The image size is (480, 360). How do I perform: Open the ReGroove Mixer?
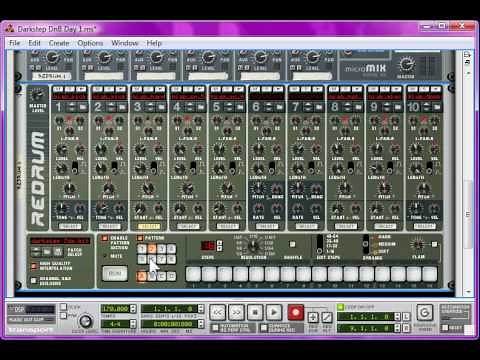(x=425, y=313)
